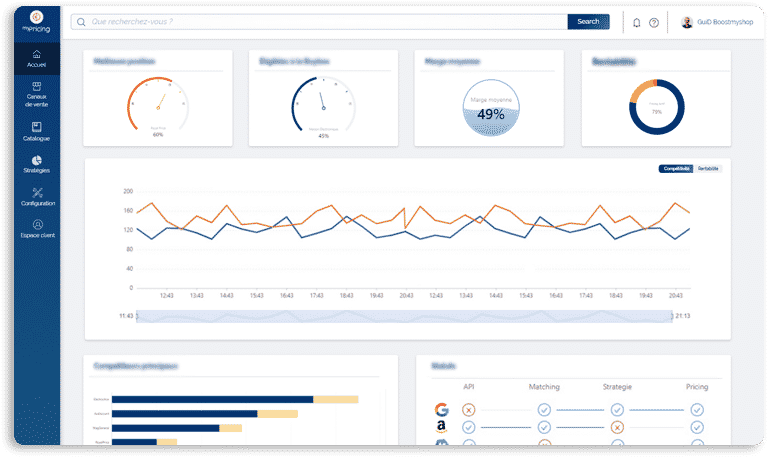Open the Stratégies pie chart icon
The width and height of the screenshot is (768, 457).
[x=37, y=160]
